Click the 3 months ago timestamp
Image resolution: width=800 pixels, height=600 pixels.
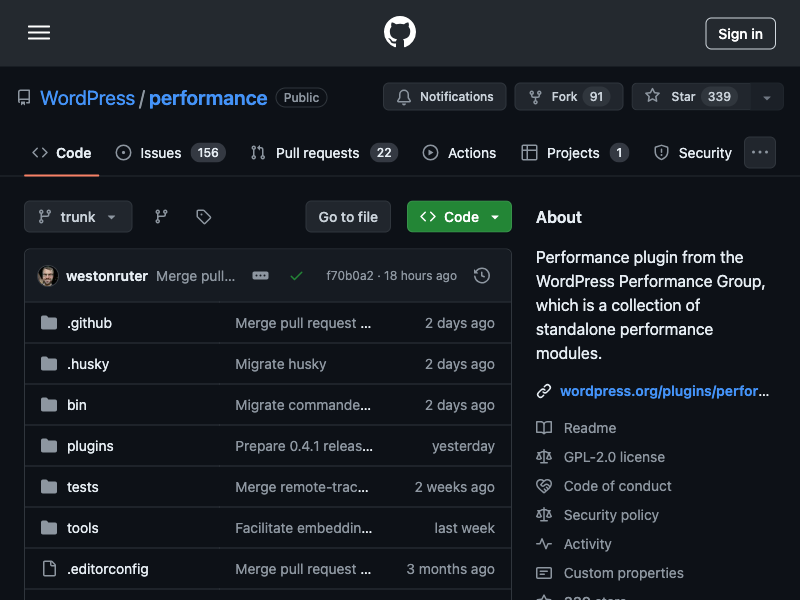click(451, 569)
